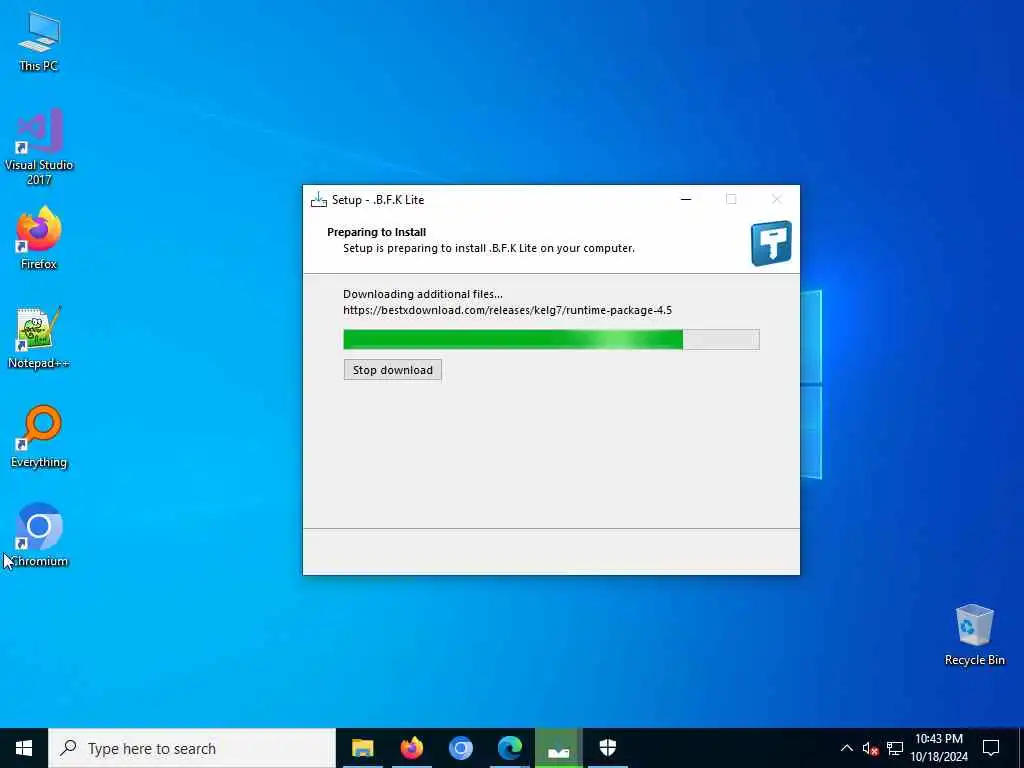Open the network status tray icon
The image size is (1024, 768).
pos(895,748)
